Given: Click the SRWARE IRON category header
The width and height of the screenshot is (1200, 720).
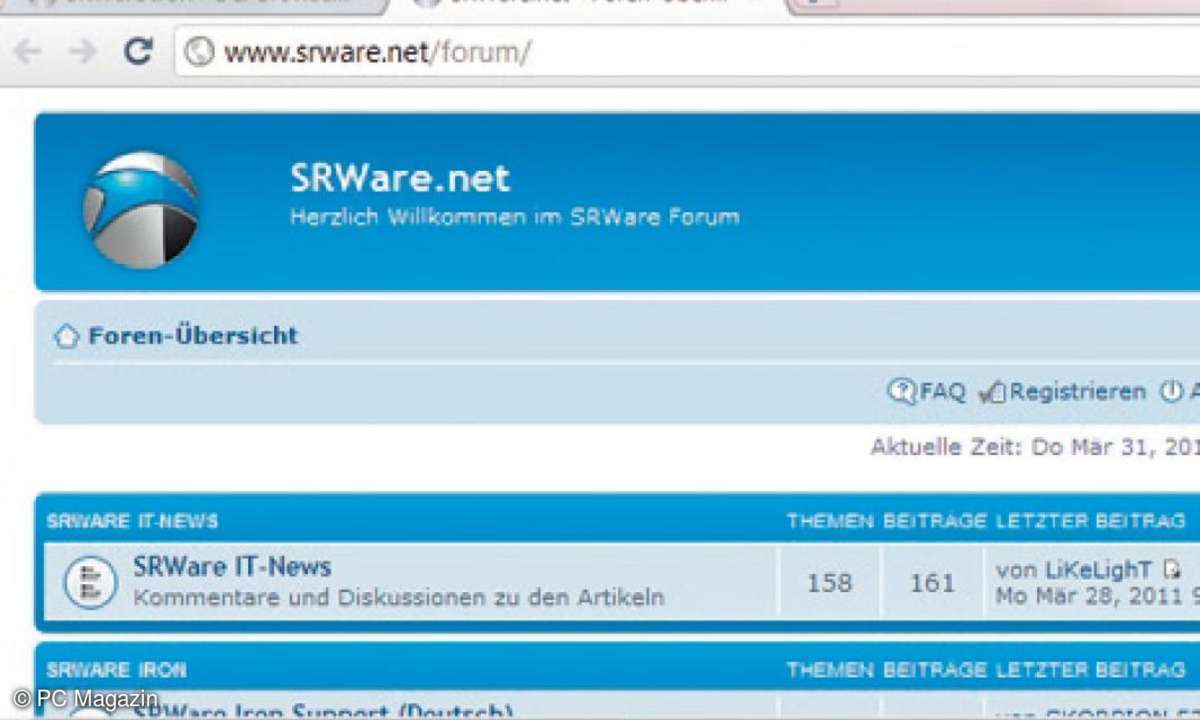Looking at the screenshot, I should (116, 669).
